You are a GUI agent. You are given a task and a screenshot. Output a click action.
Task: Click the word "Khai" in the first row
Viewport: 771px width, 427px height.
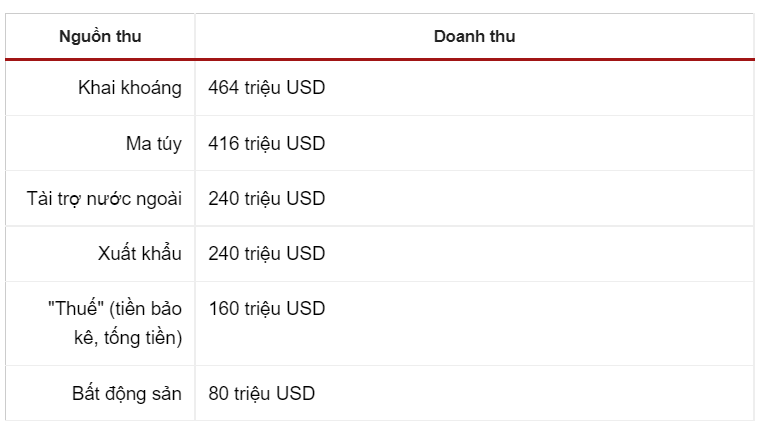[x=95, y=88]
